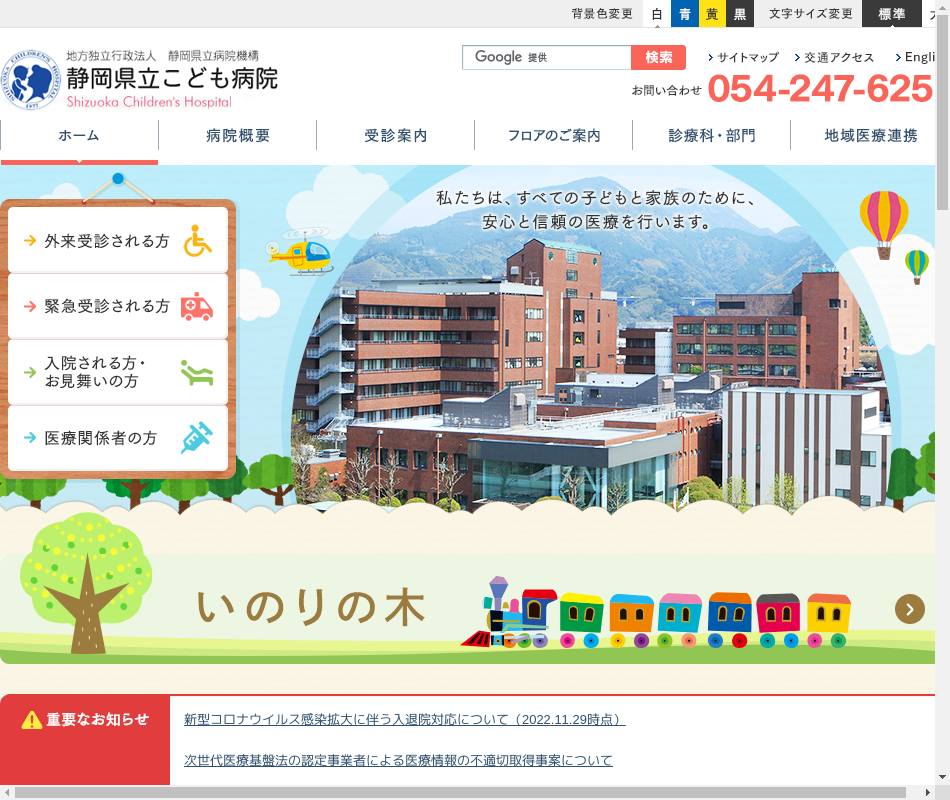The image size is (950, 800).
Task: Click the いのりの木 tree illustration
Action: coord(86,582)
